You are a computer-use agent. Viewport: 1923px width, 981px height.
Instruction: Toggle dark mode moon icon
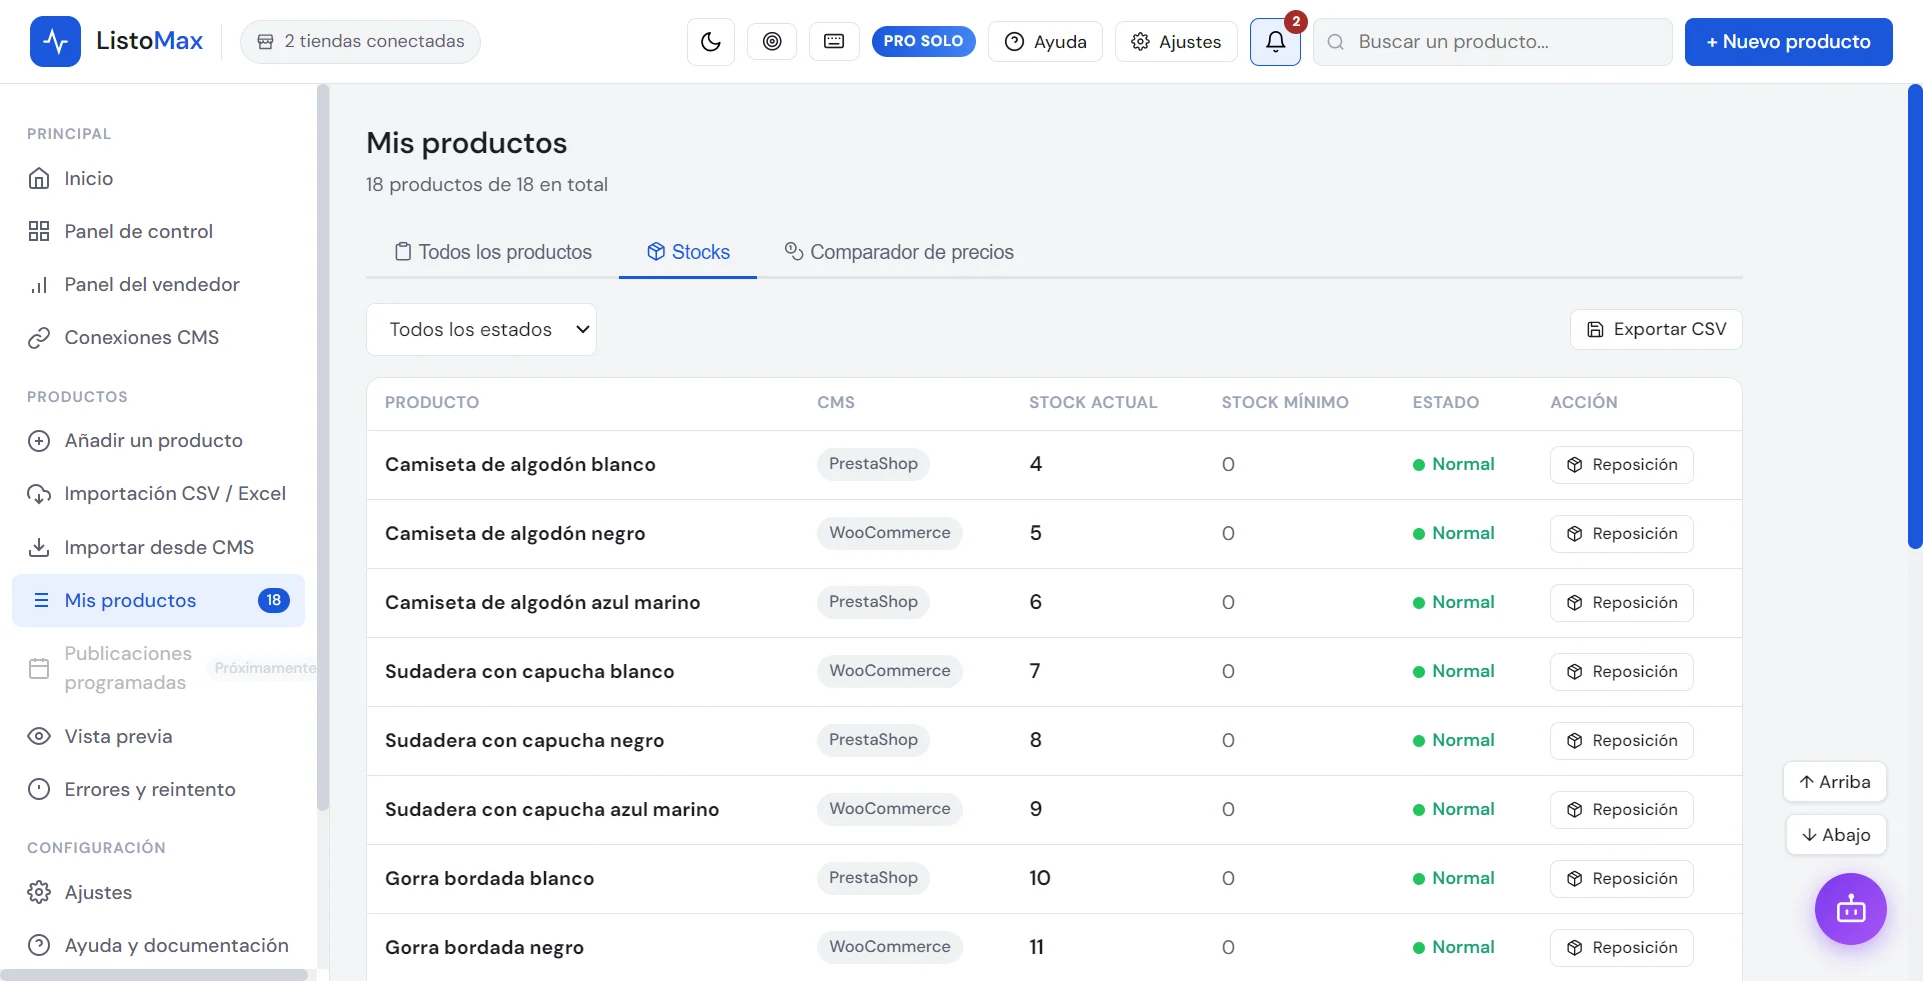pyautogui.click(x=711, y=42)
